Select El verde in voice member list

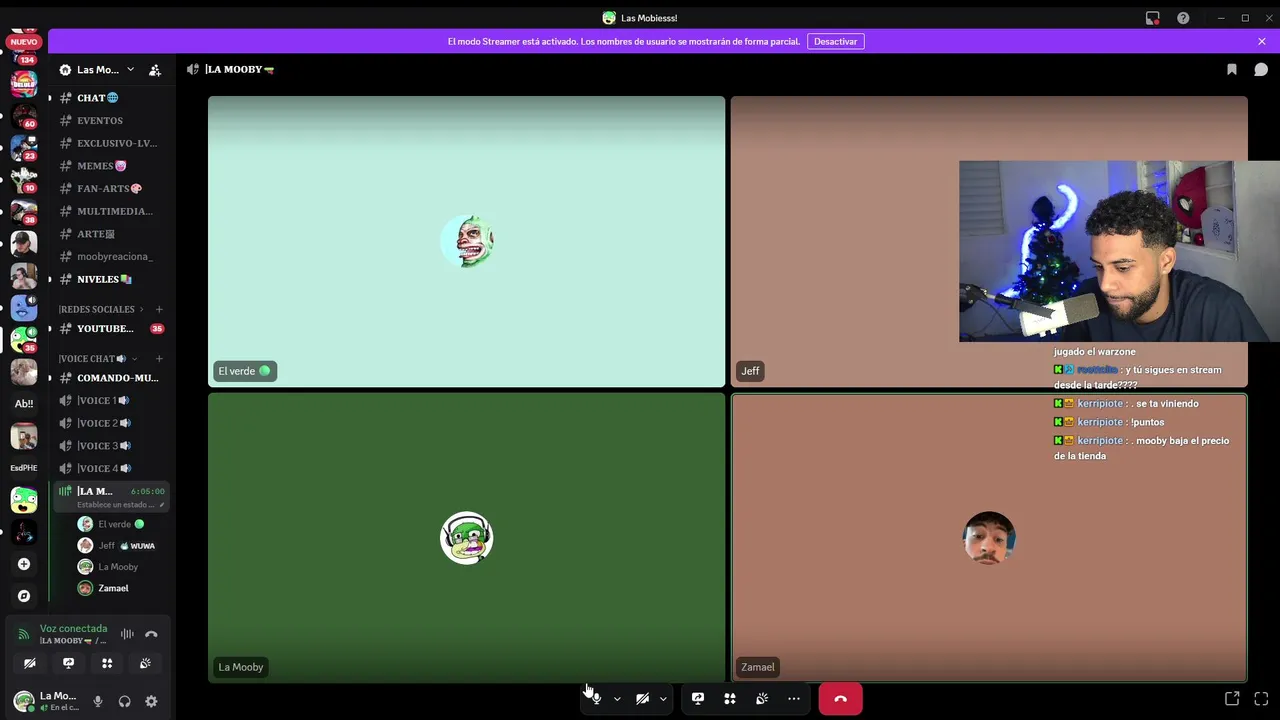(121, 524)
